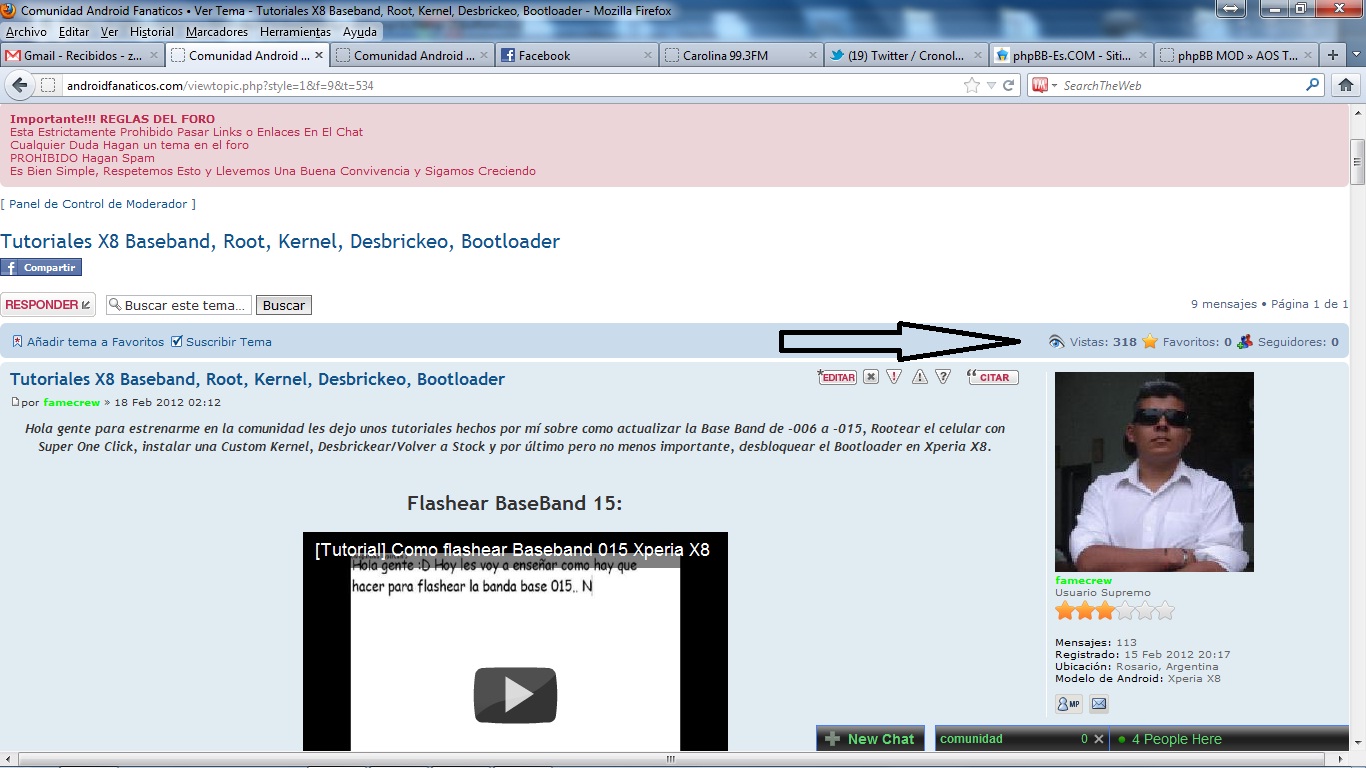The height and width of the screenshot is (768, 1366).
Task: Open a new tab with the plus button
Action: pos(1332,56)
